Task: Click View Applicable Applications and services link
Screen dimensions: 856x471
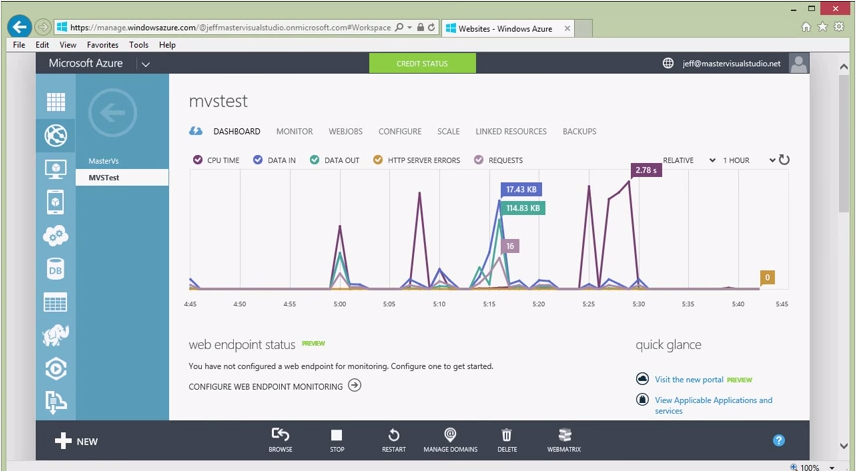Action: point(714,406)
